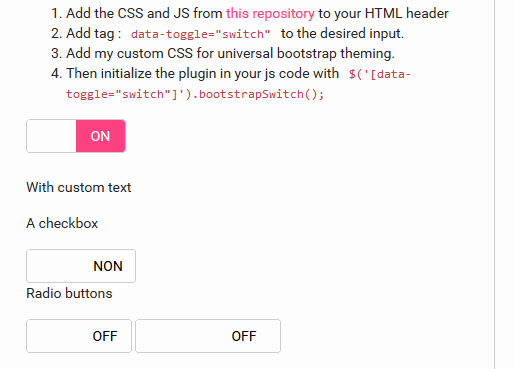Click the blank handle of second OFF switch
Screen dimensions: 514x369
coord(172,336)
